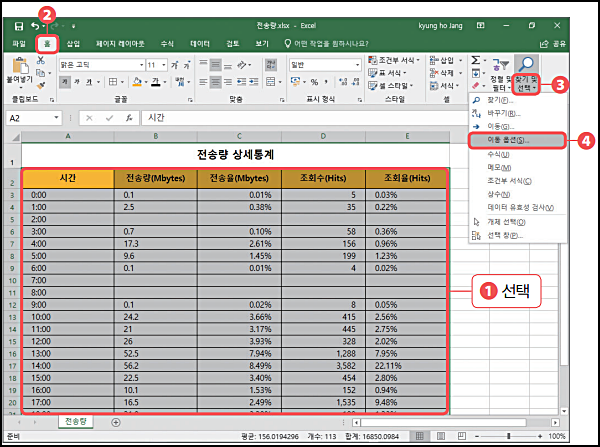Decrease indent of cell content

pyautogui.click(x=241, y=82)
